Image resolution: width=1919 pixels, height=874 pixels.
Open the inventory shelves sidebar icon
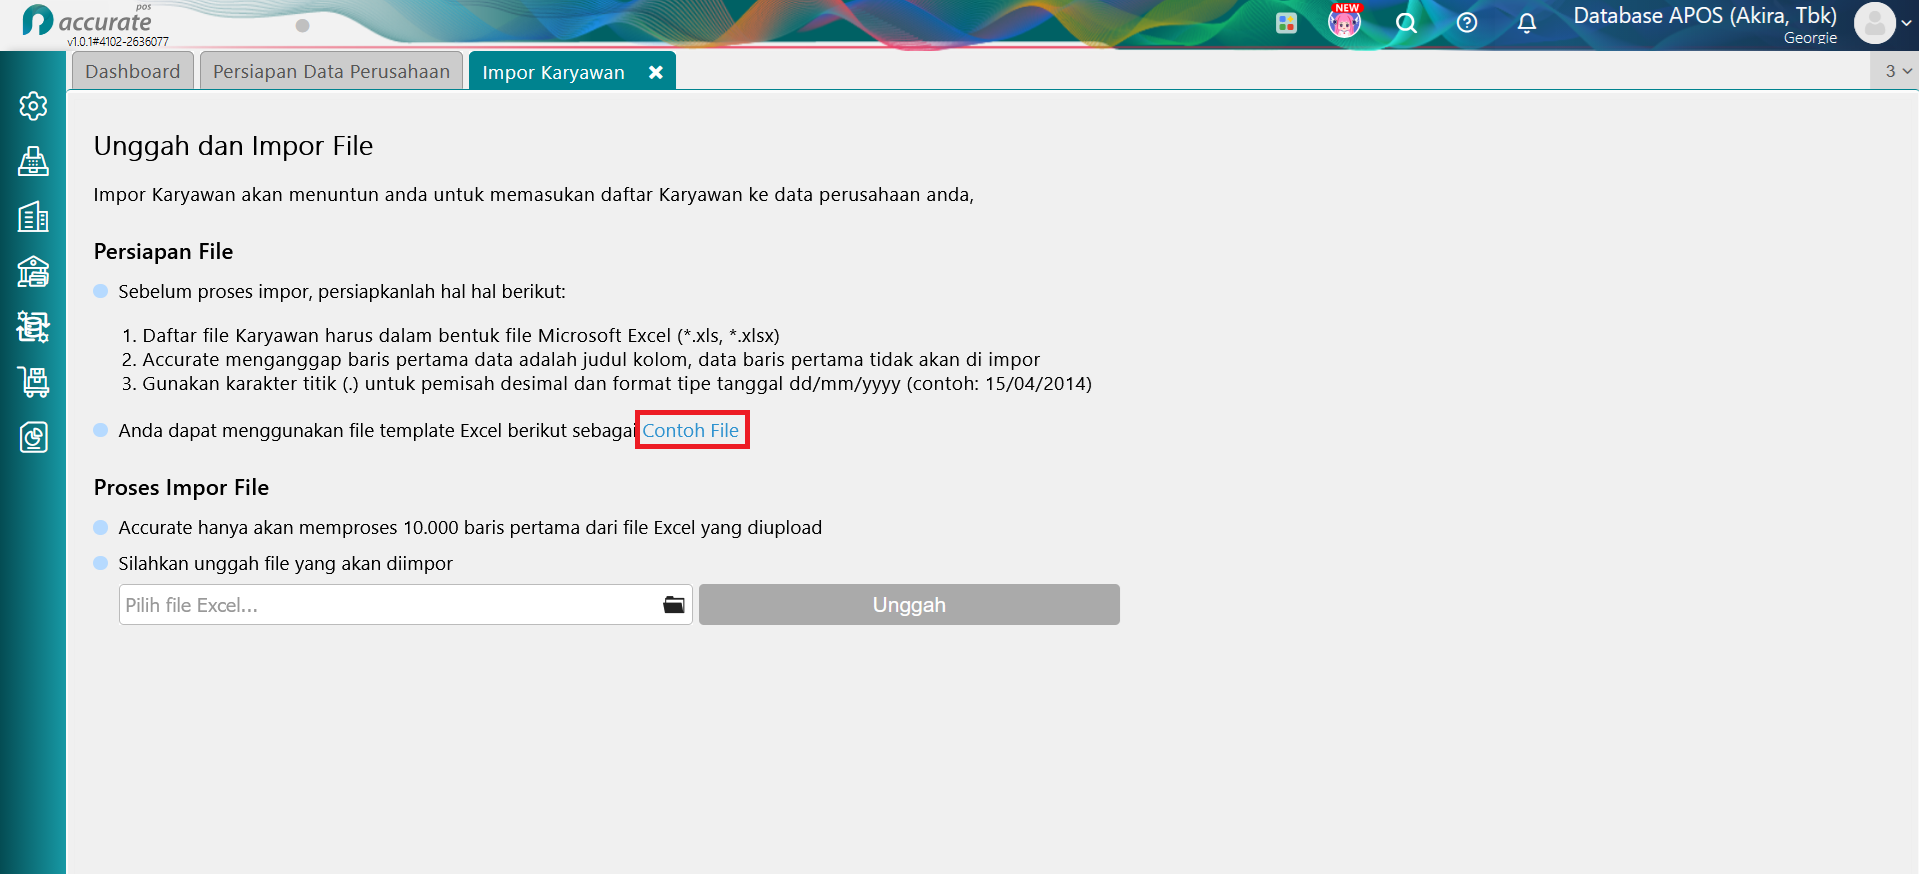[33, 326]
